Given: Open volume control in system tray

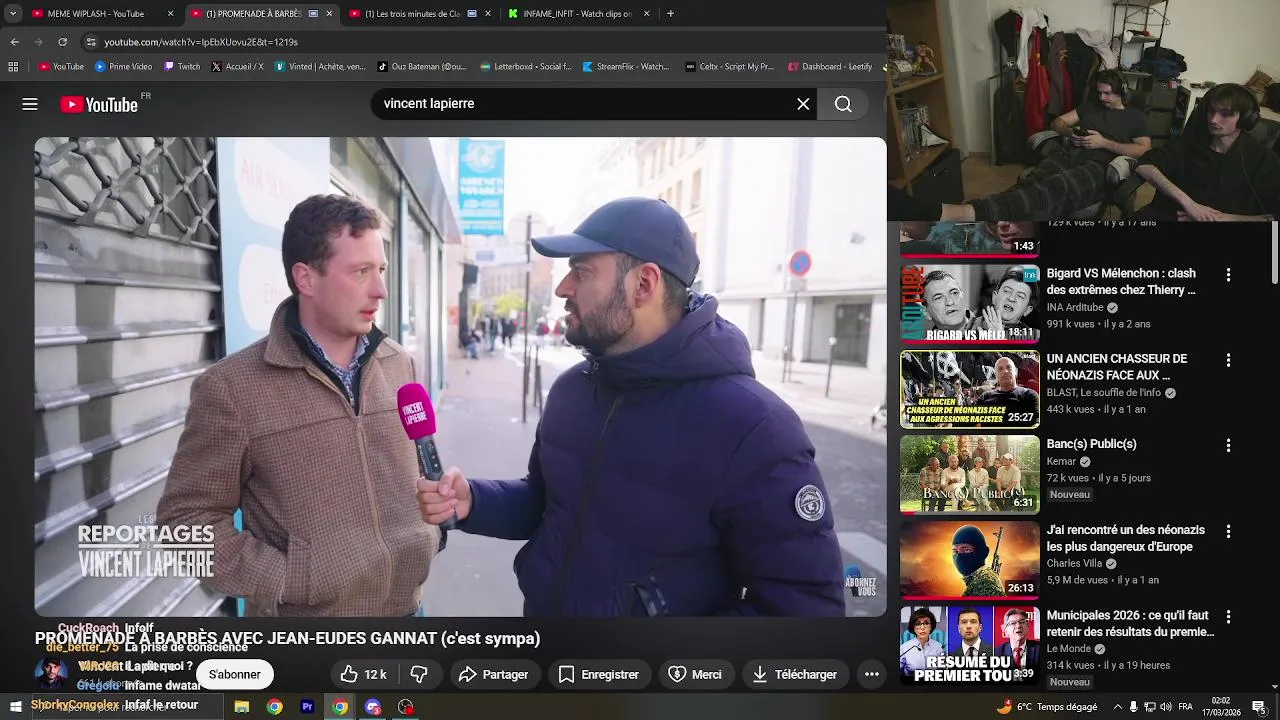Looking at the screenshot, I should (x=1166, y=707).
